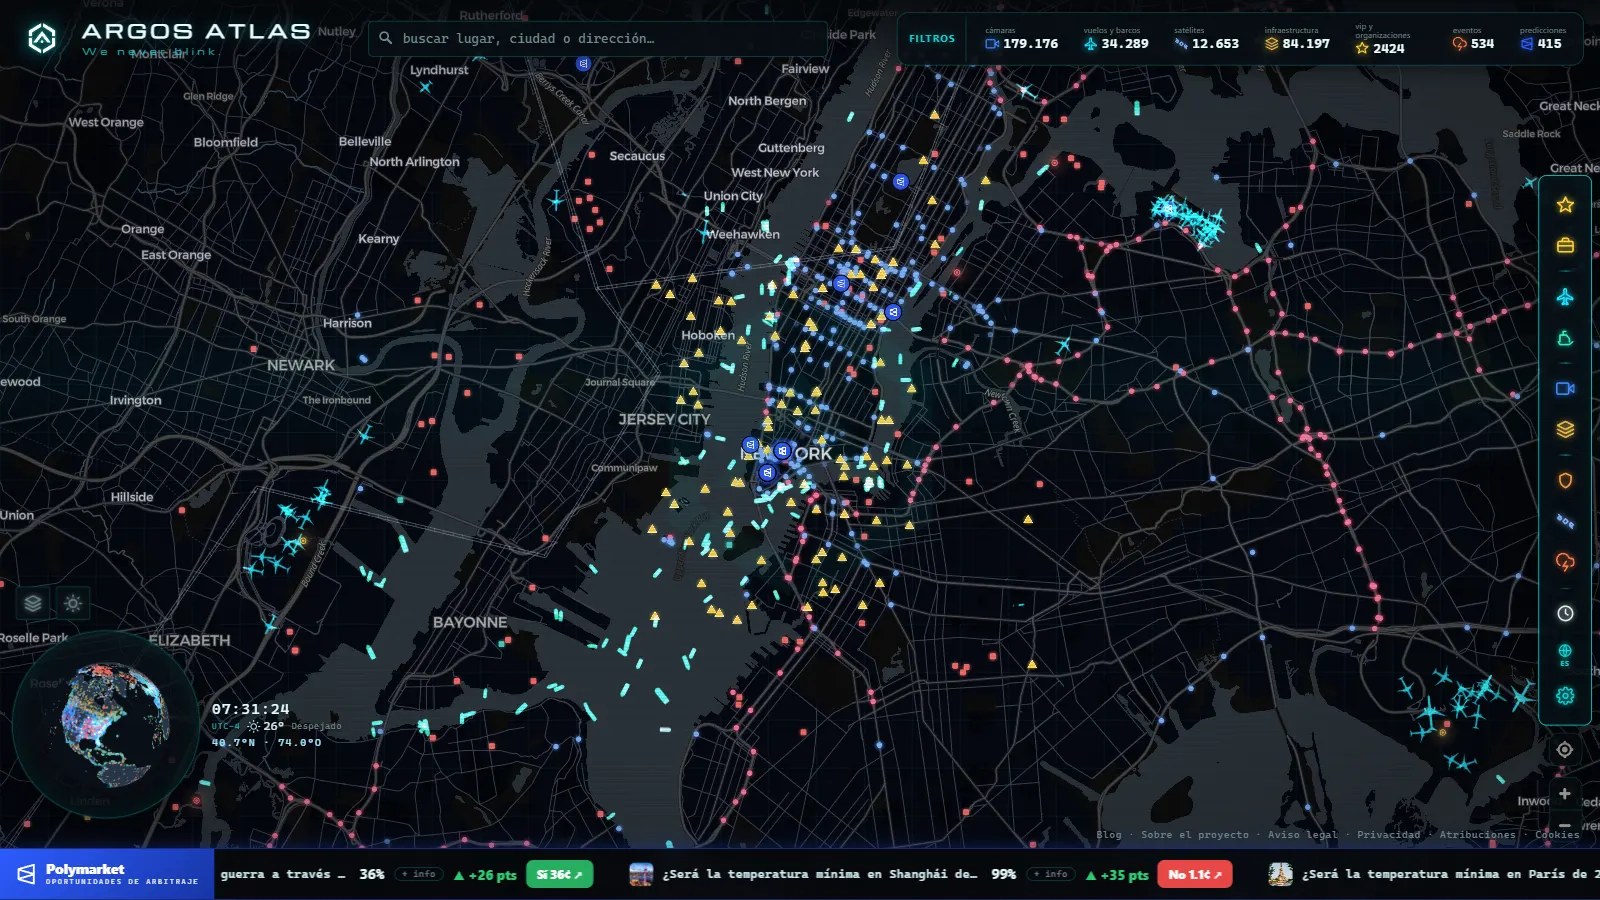1600x900 pixels.
Task: Open the Sobre el proyecto link
Action: click(1195, 834)
